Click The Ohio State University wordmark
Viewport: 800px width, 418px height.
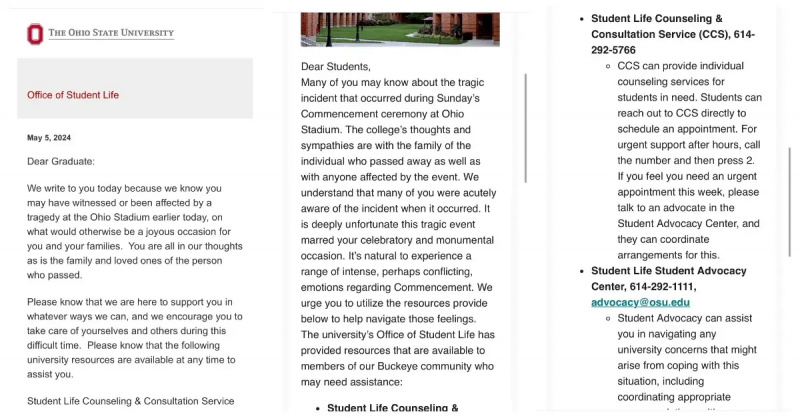pyautogui.click(x=111, y=33)
